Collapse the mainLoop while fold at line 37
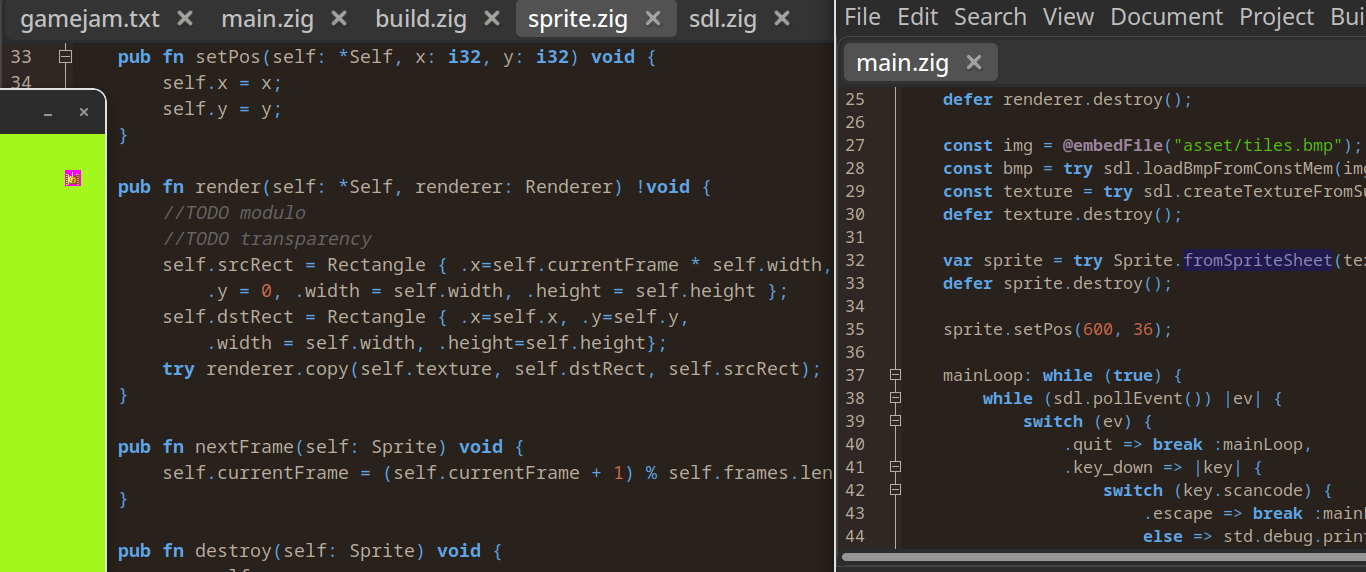This screenshot has width=1366, height=572. click(895, 375)
